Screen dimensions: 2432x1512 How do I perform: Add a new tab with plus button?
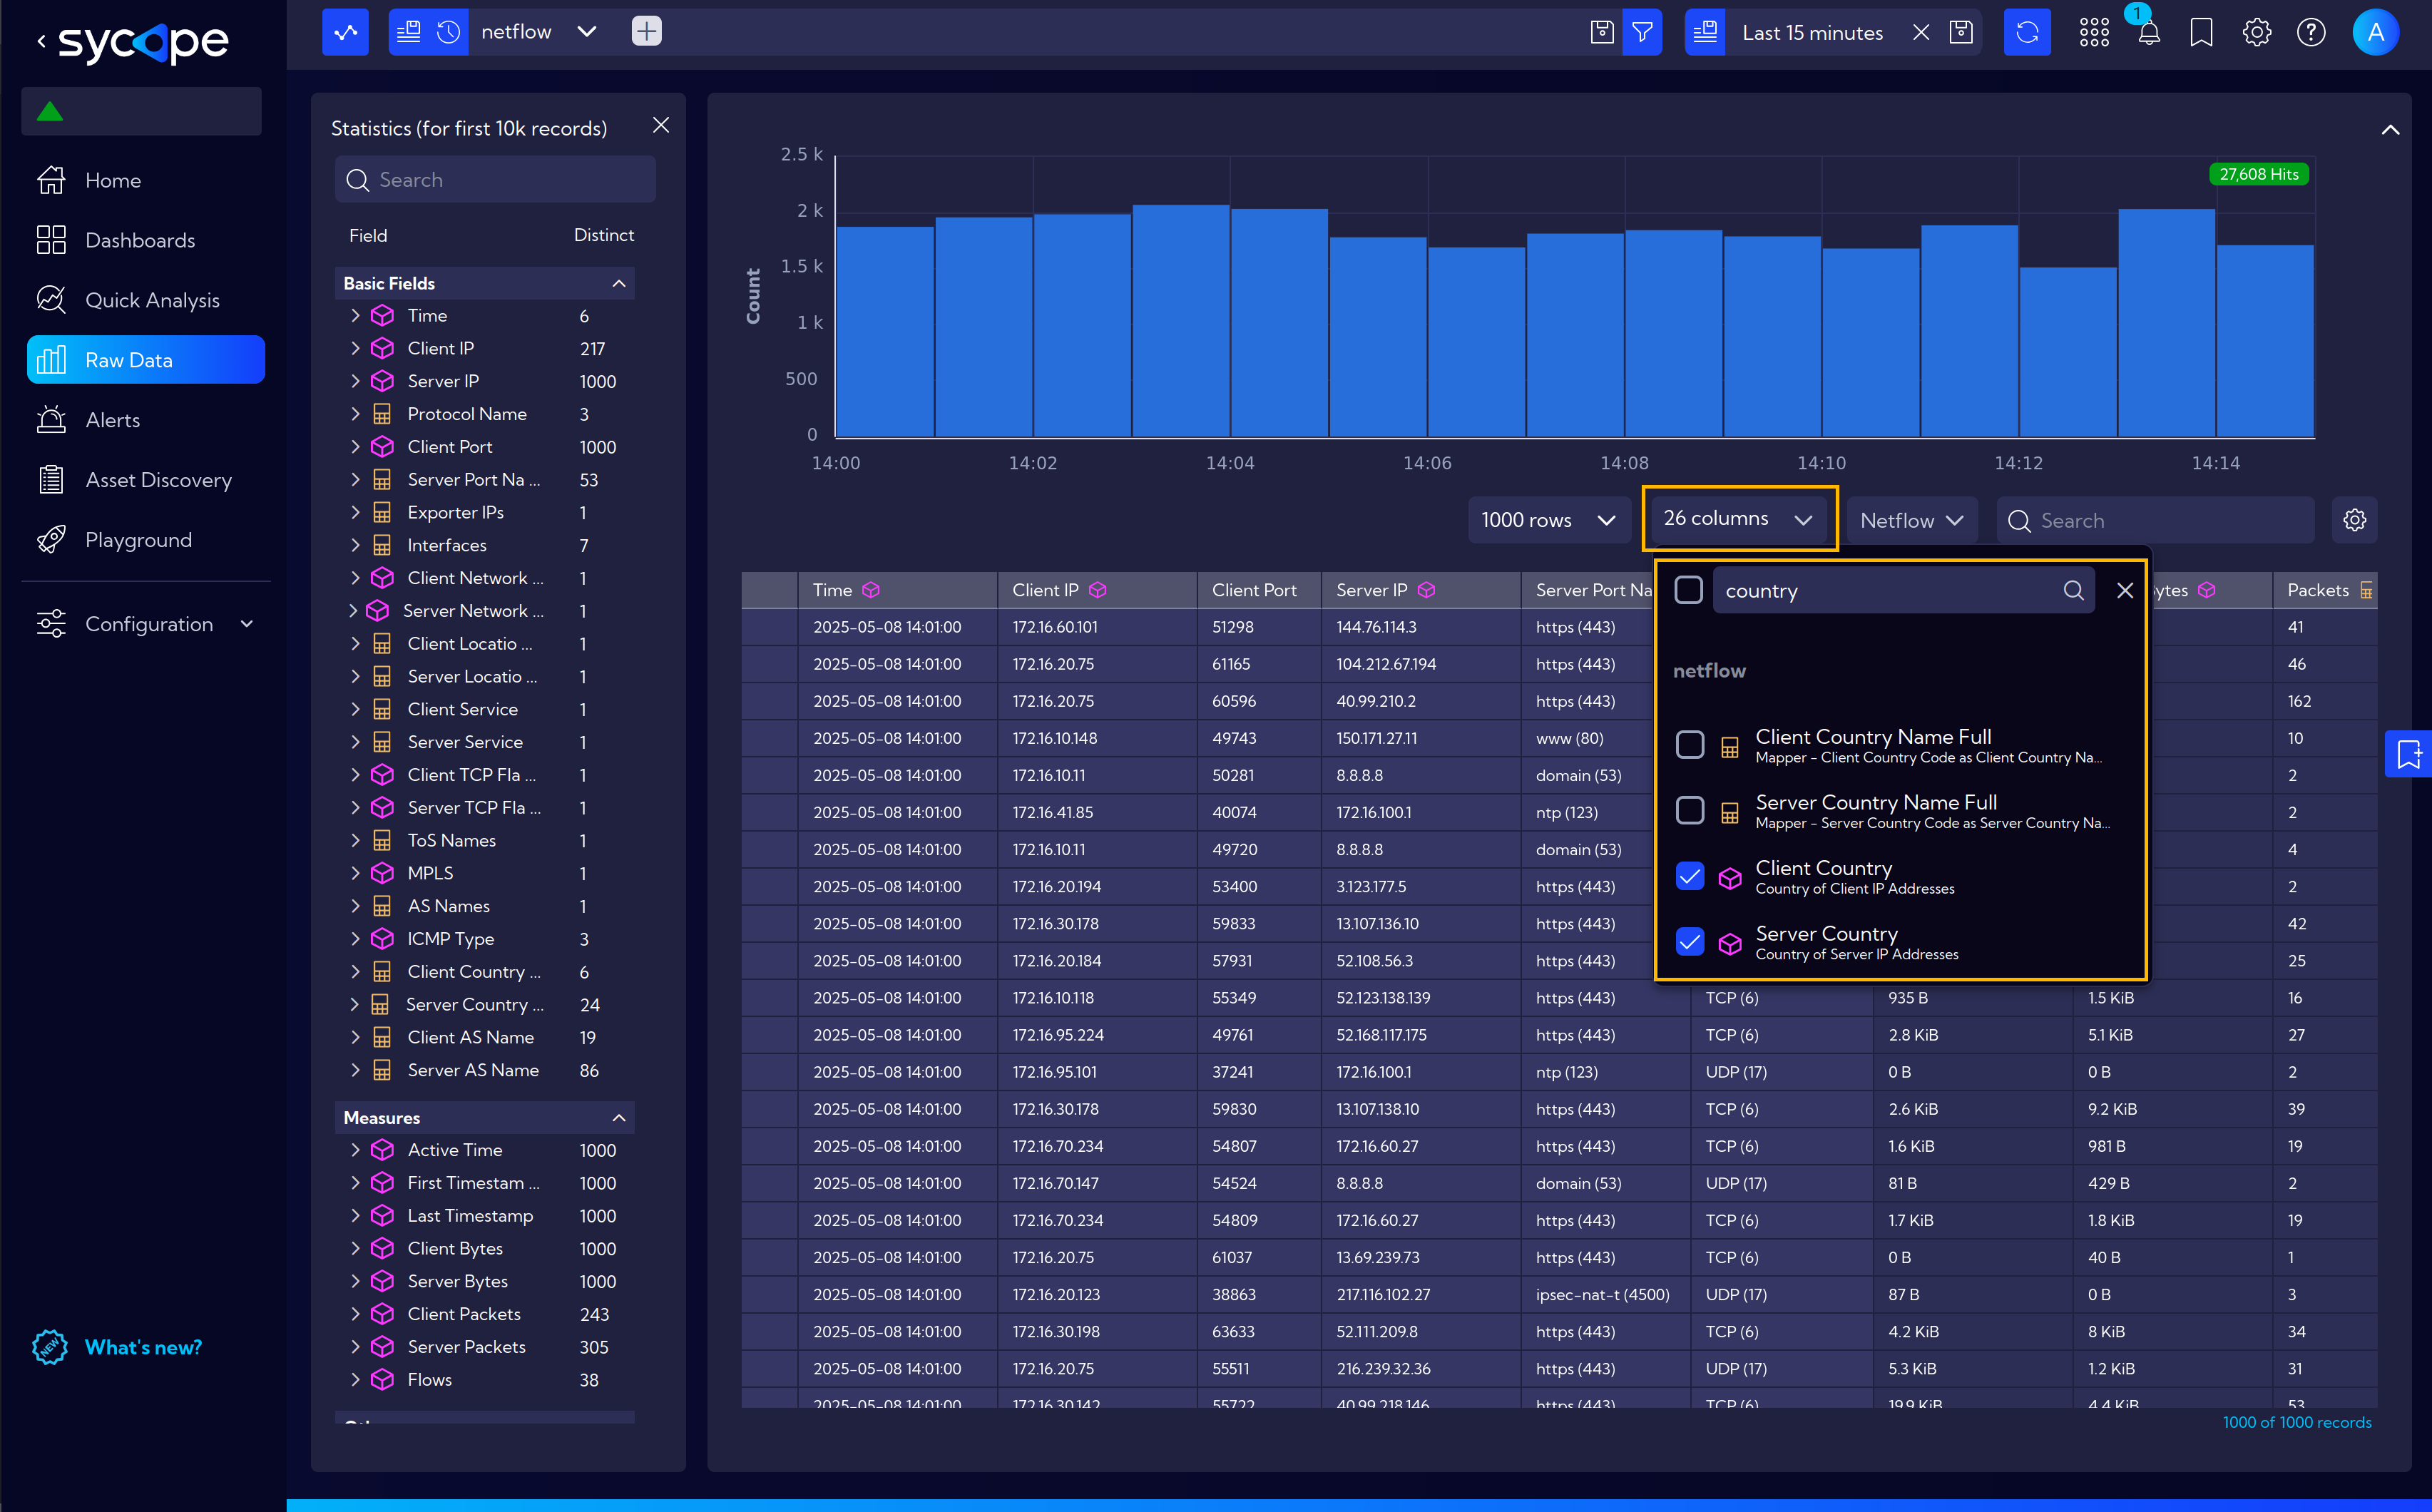(x=647, y=32)
